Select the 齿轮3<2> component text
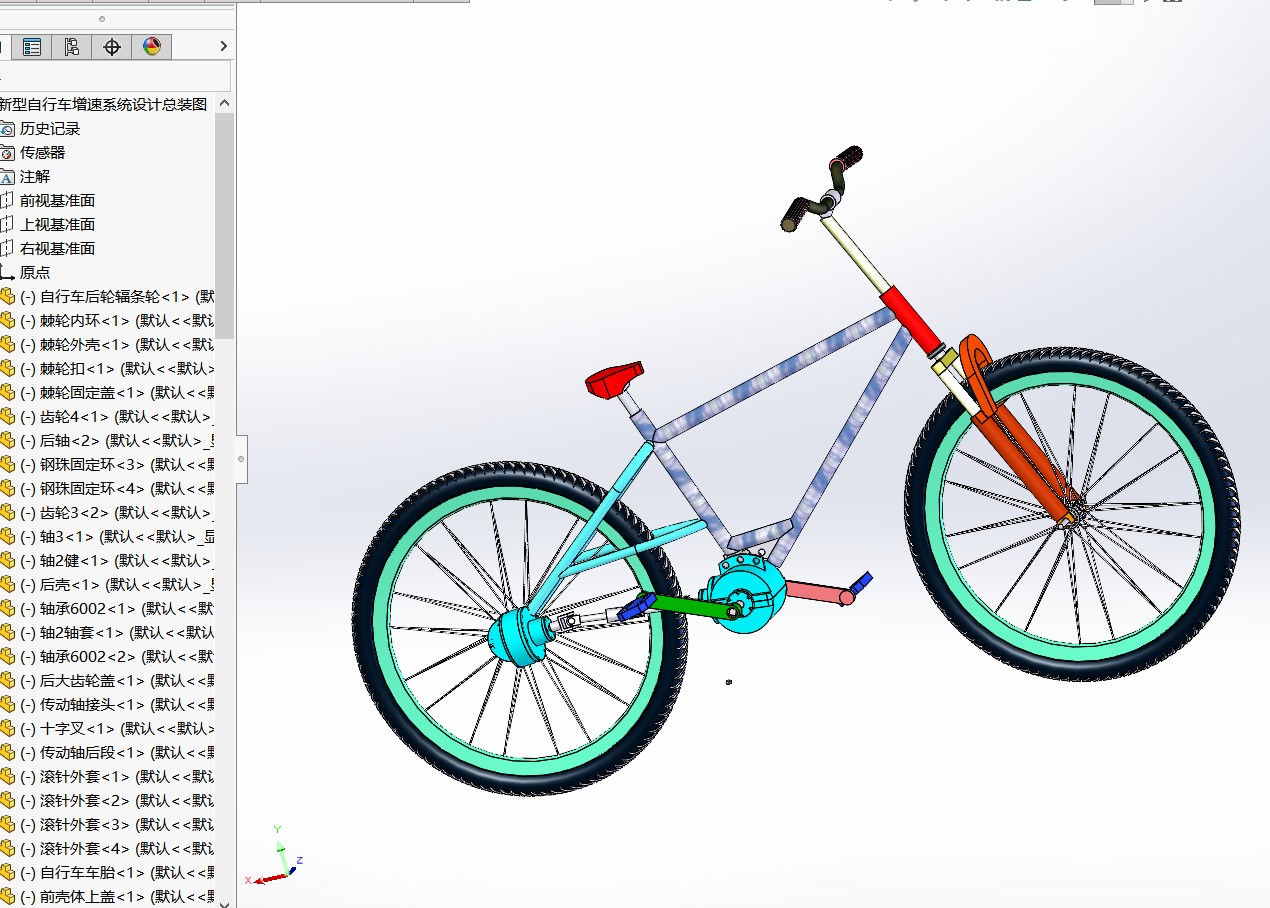1270x908 pixels. (x=116, y=513)
